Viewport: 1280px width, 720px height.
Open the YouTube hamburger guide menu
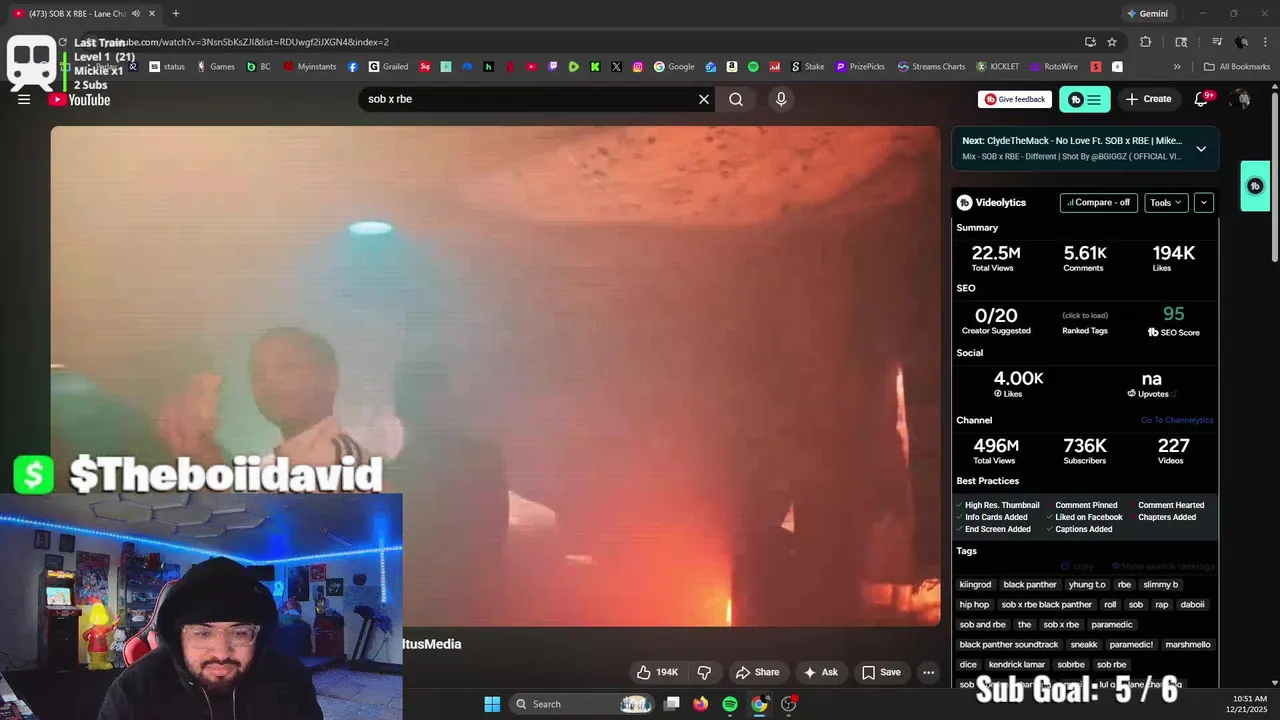[x=24, y=99]
